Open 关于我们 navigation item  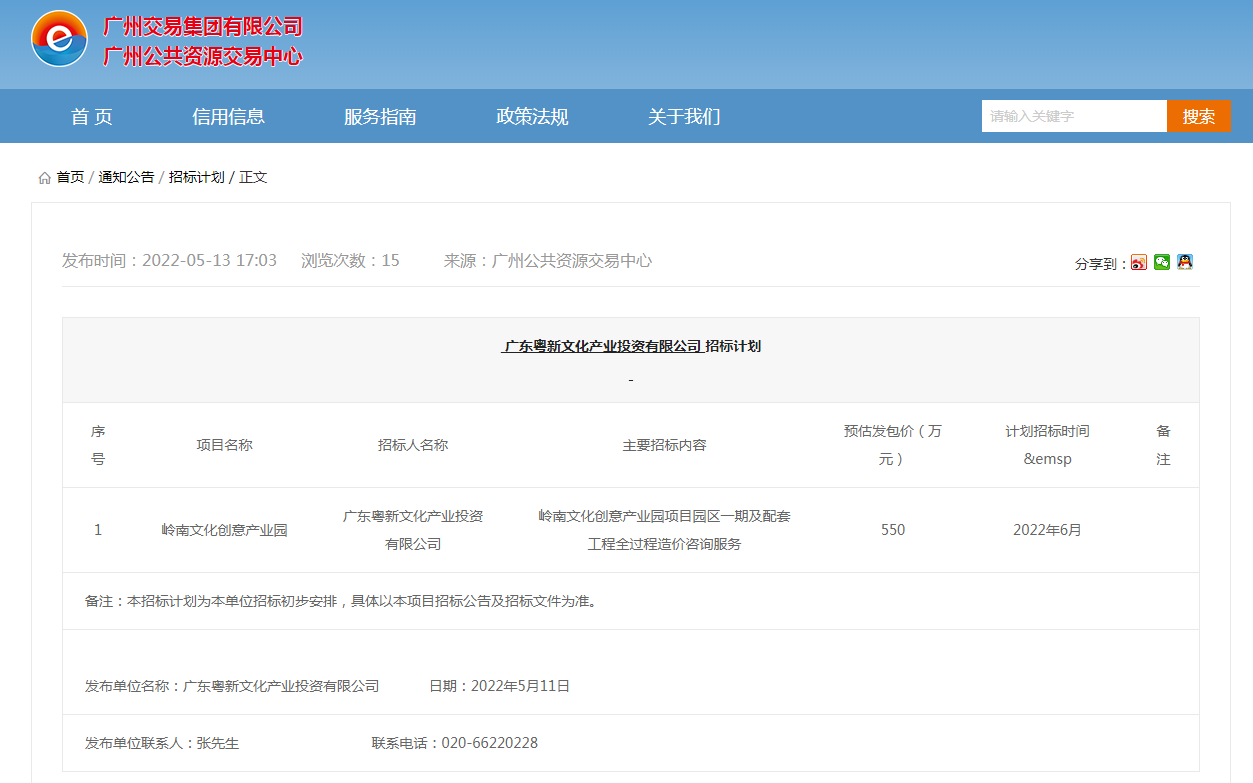pyautogui.click(x=684, y=117)
